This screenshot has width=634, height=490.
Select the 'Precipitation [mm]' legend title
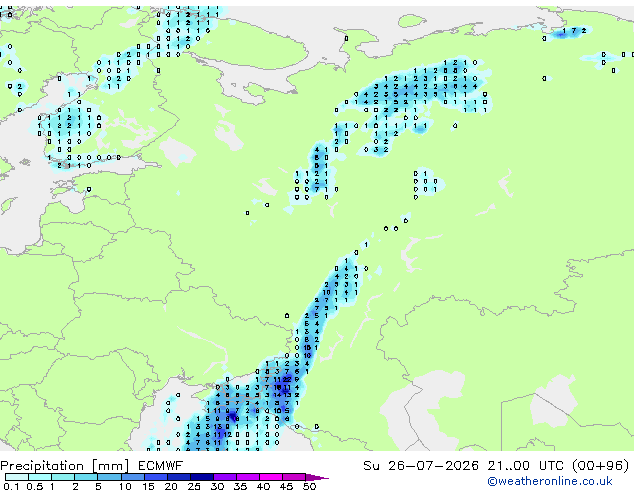coord(65,466)
